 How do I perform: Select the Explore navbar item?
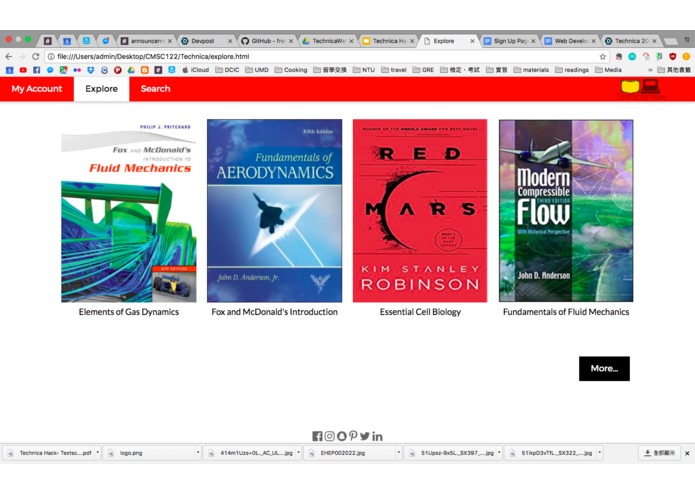(102, 89)
